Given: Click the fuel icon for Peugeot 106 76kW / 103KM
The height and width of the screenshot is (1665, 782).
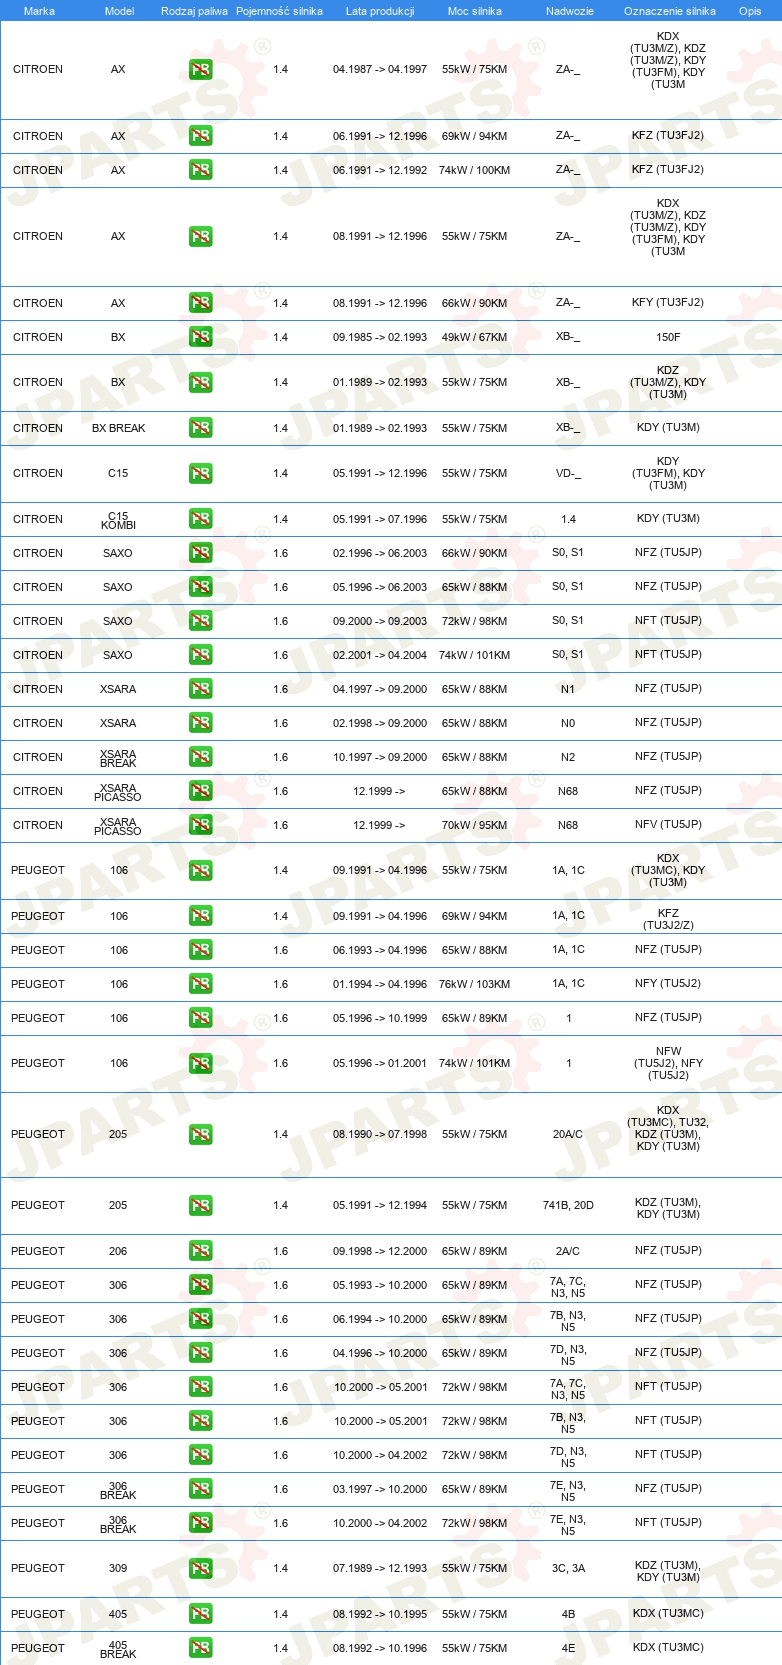Looking at the screenshot, I should (x=201, y=984).
